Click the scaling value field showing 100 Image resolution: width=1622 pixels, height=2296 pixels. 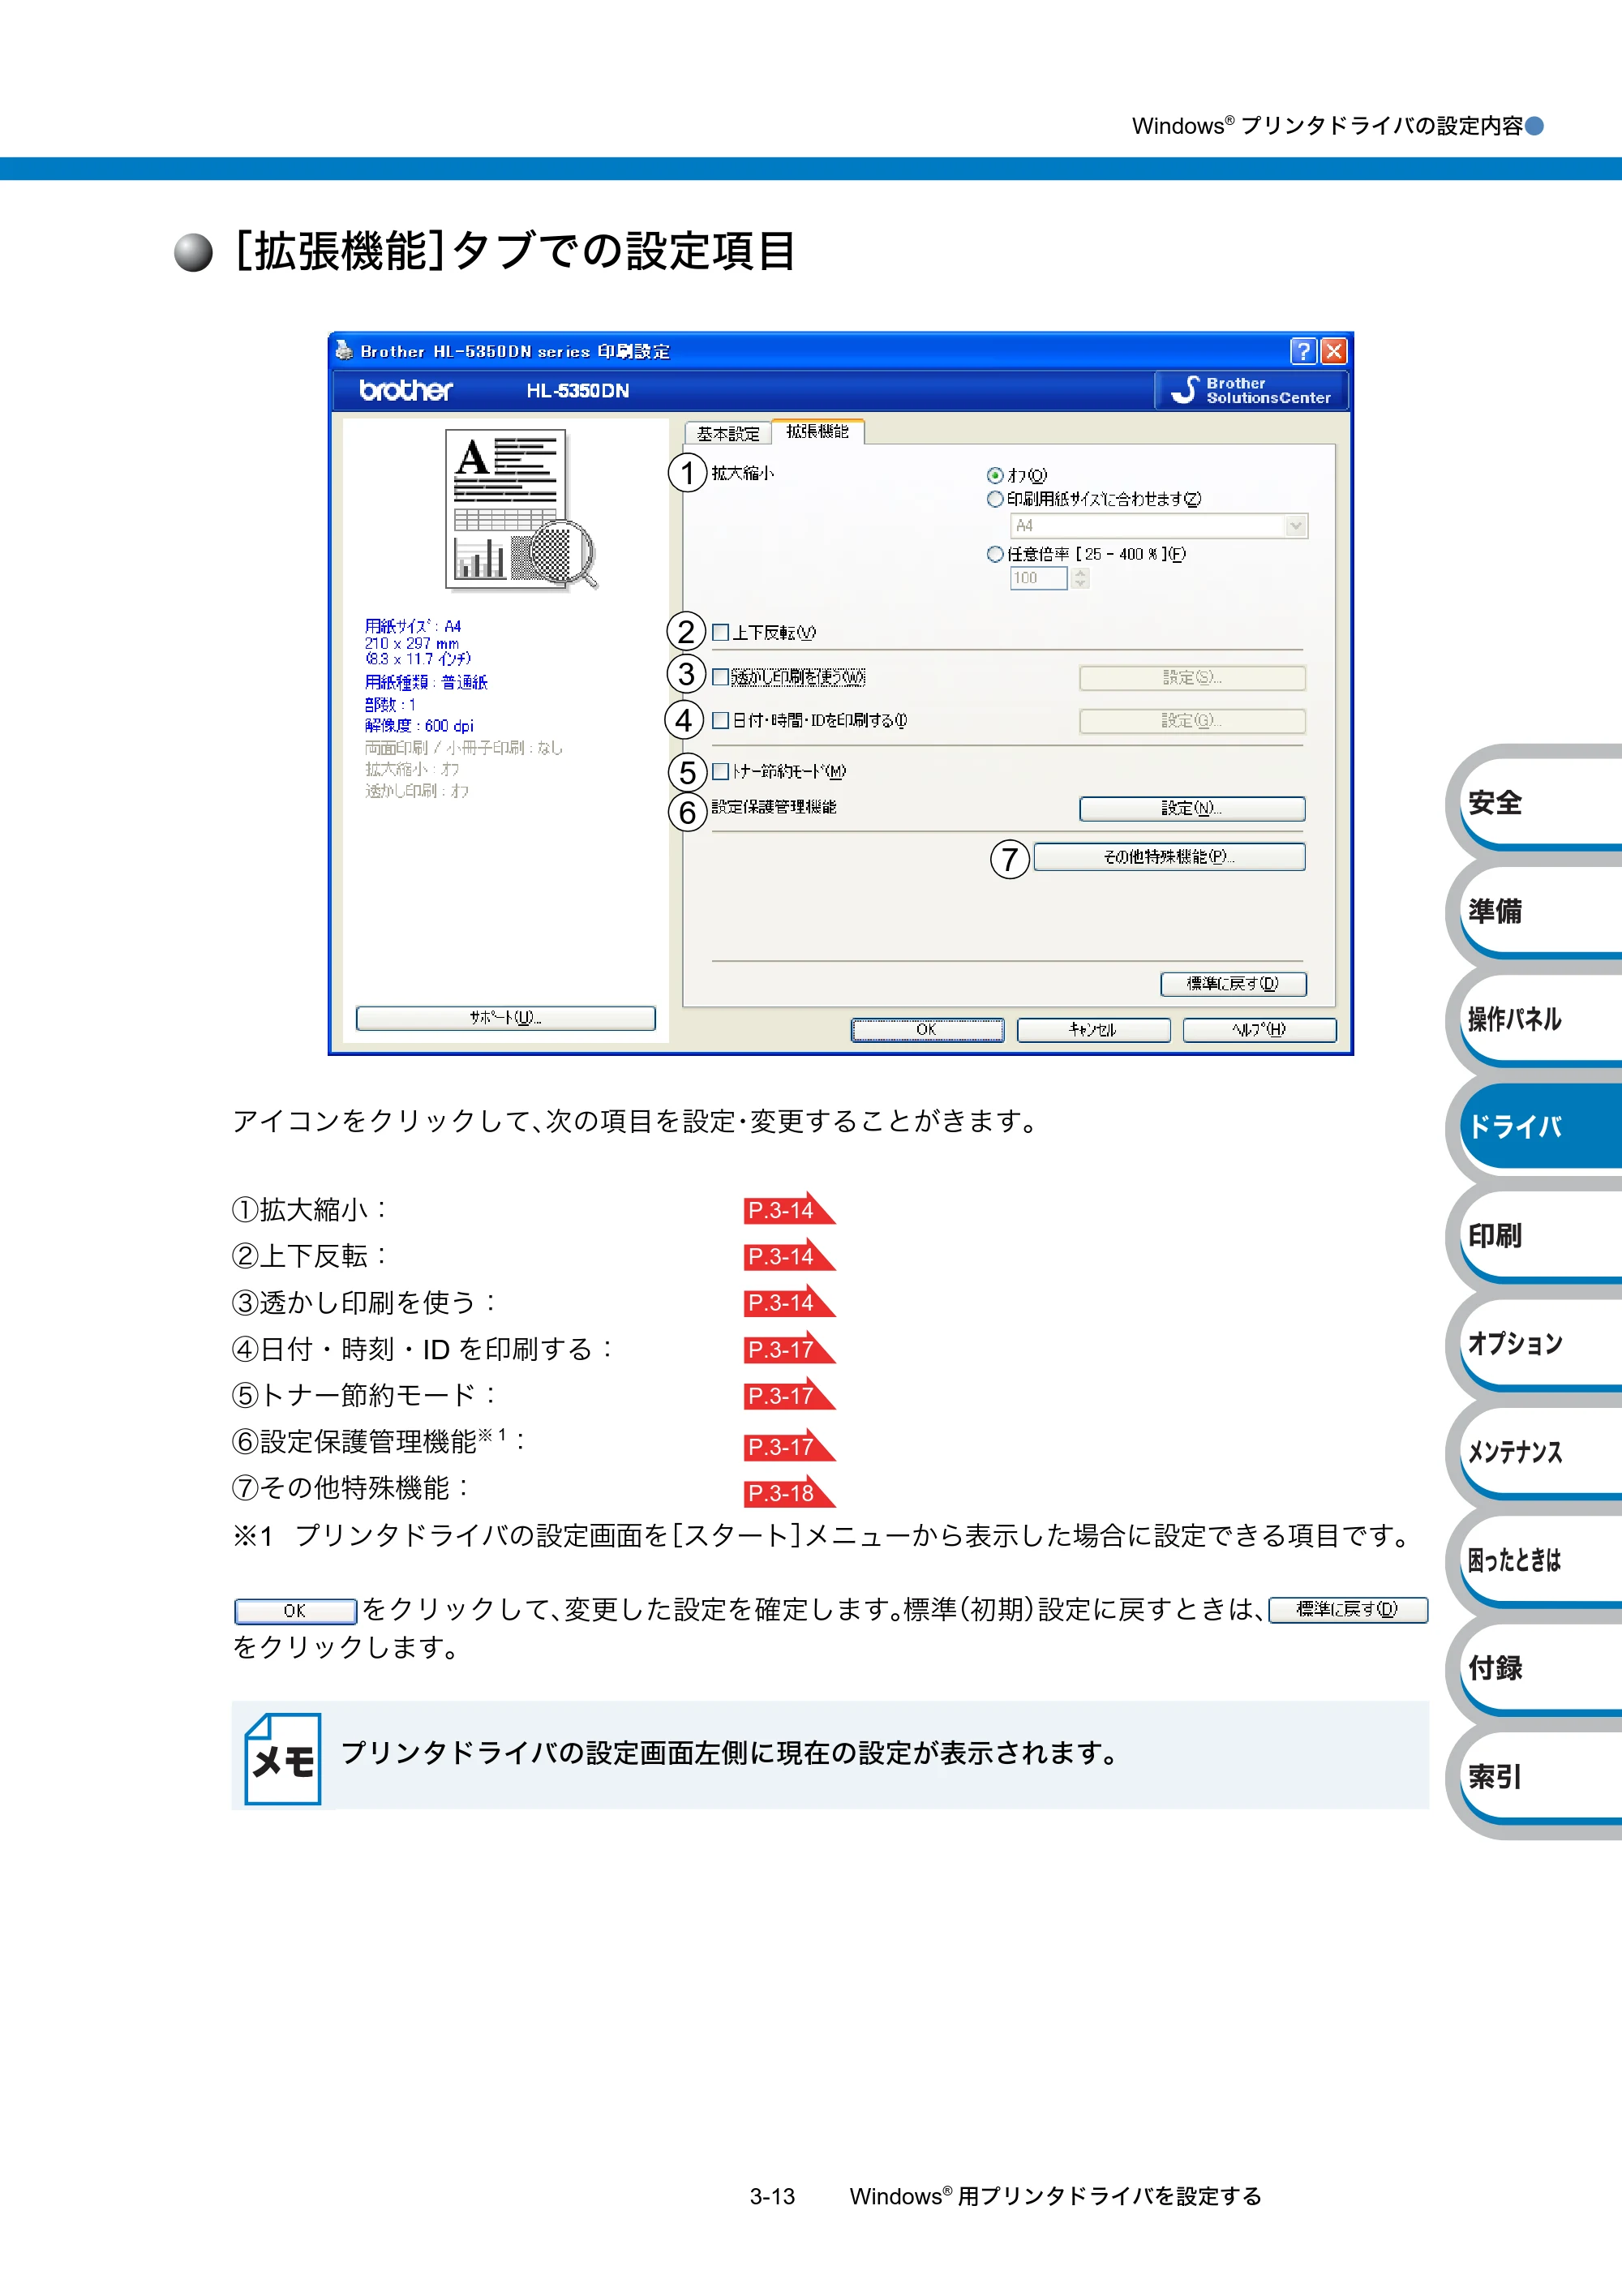(1039, 578)
